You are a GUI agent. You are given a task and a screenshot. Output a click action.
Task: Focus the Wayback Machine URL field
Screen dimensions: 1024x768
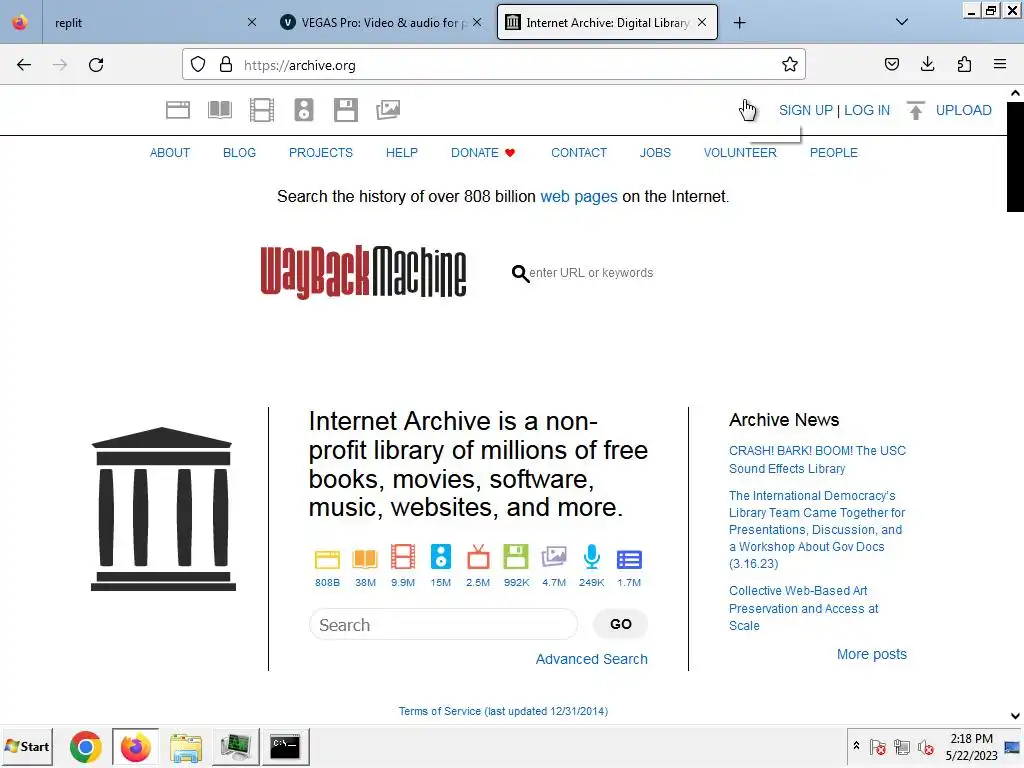click(x=590, y=273)
